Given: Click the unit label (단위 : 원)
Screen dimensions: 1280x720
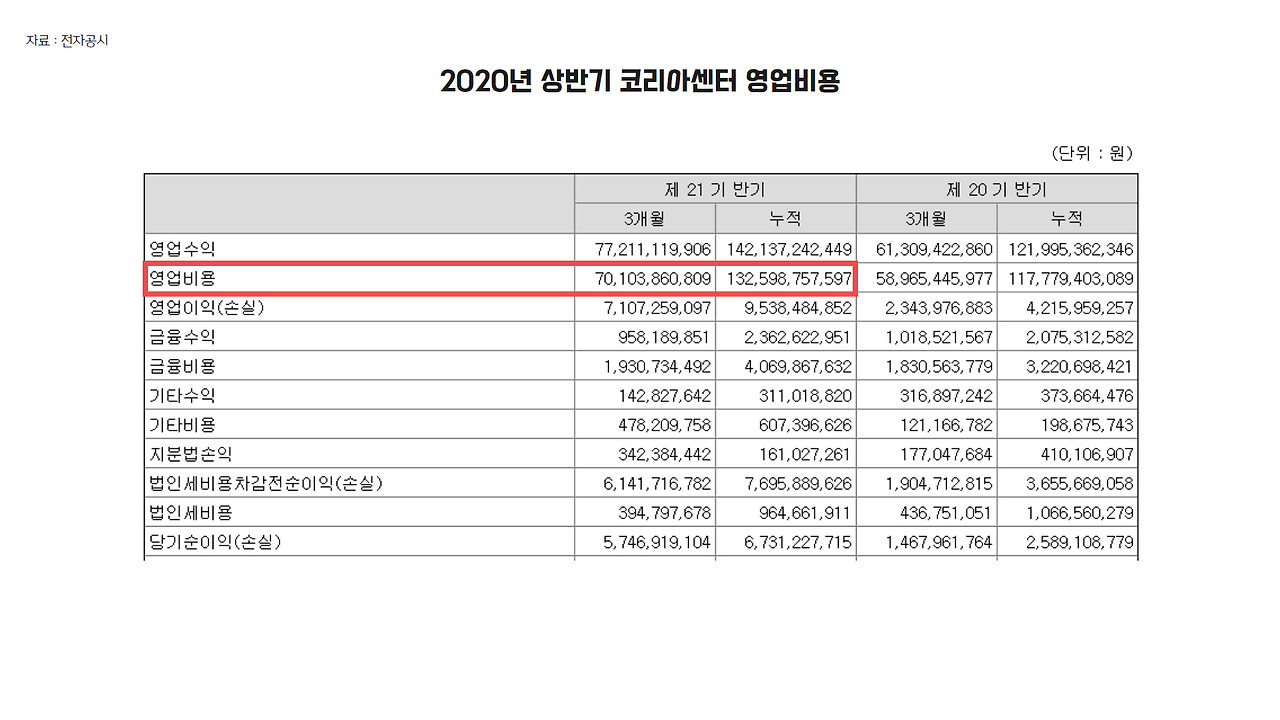Looking at the screenshot, I should 1092,153.
